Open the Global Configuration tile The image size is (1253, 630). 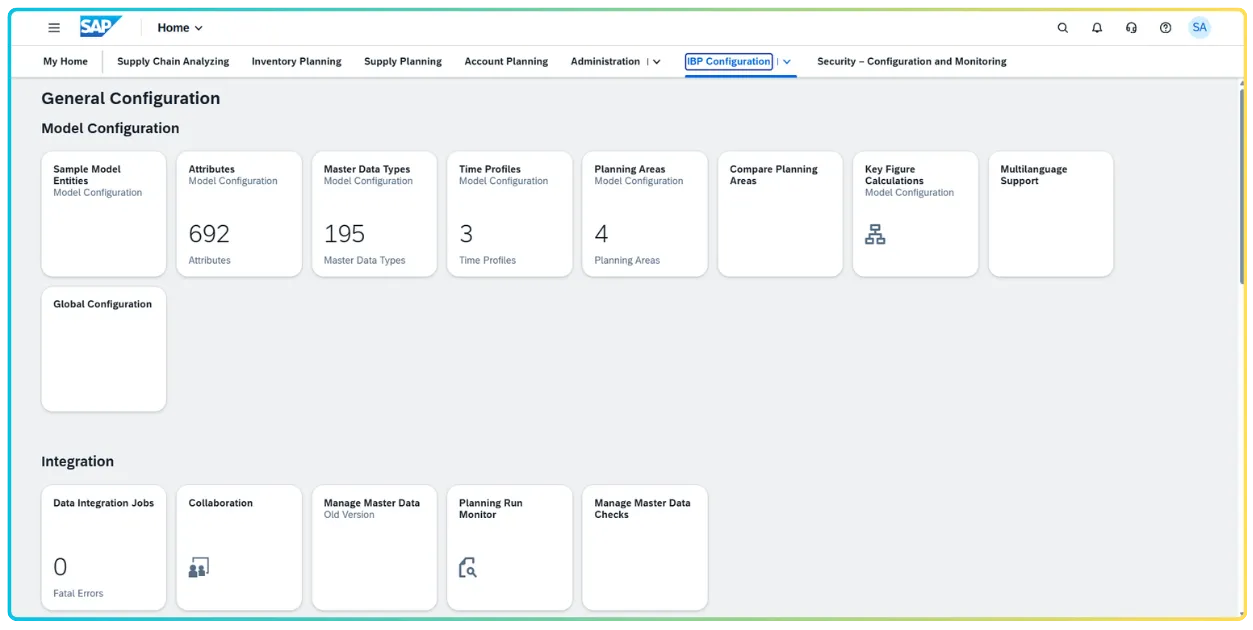click(103, 348)
